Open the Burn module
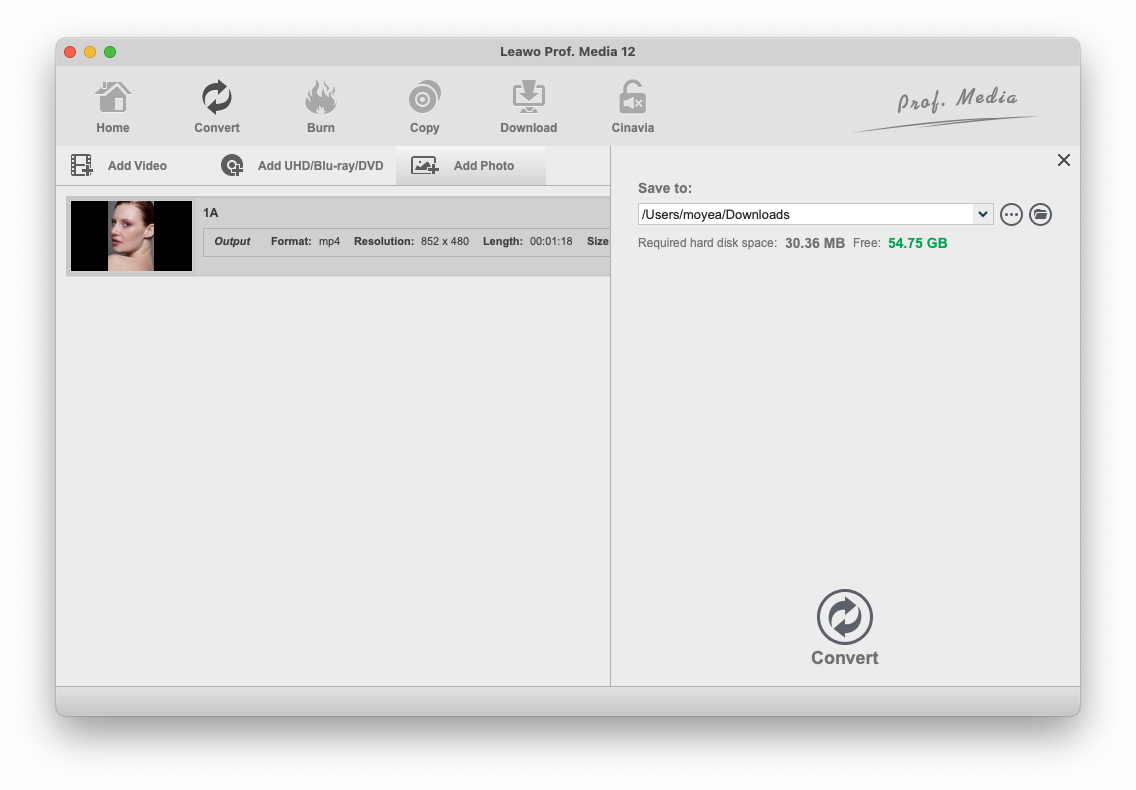Image resolution: width=1136 pixels, height=790 pixels. click(321, 107)
